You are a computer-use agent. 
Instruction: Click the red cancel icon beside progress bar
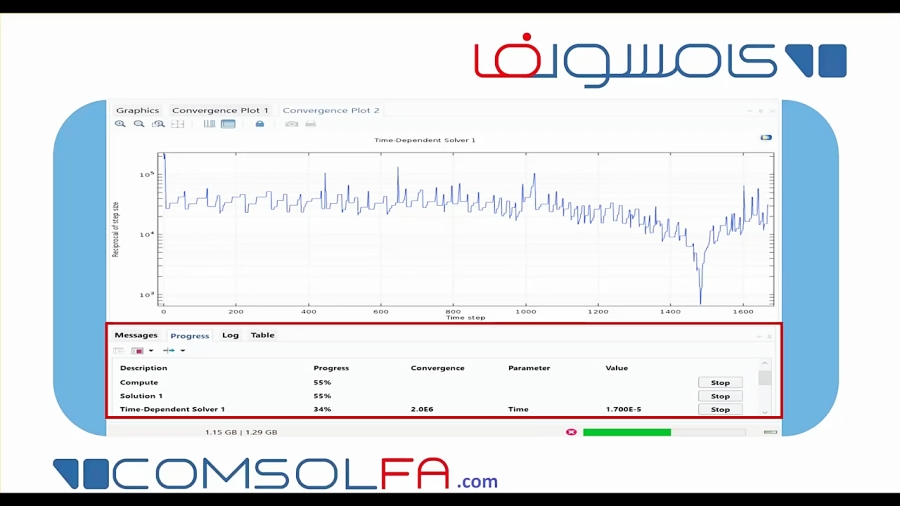pyautogui.click(x=571, y=432)
